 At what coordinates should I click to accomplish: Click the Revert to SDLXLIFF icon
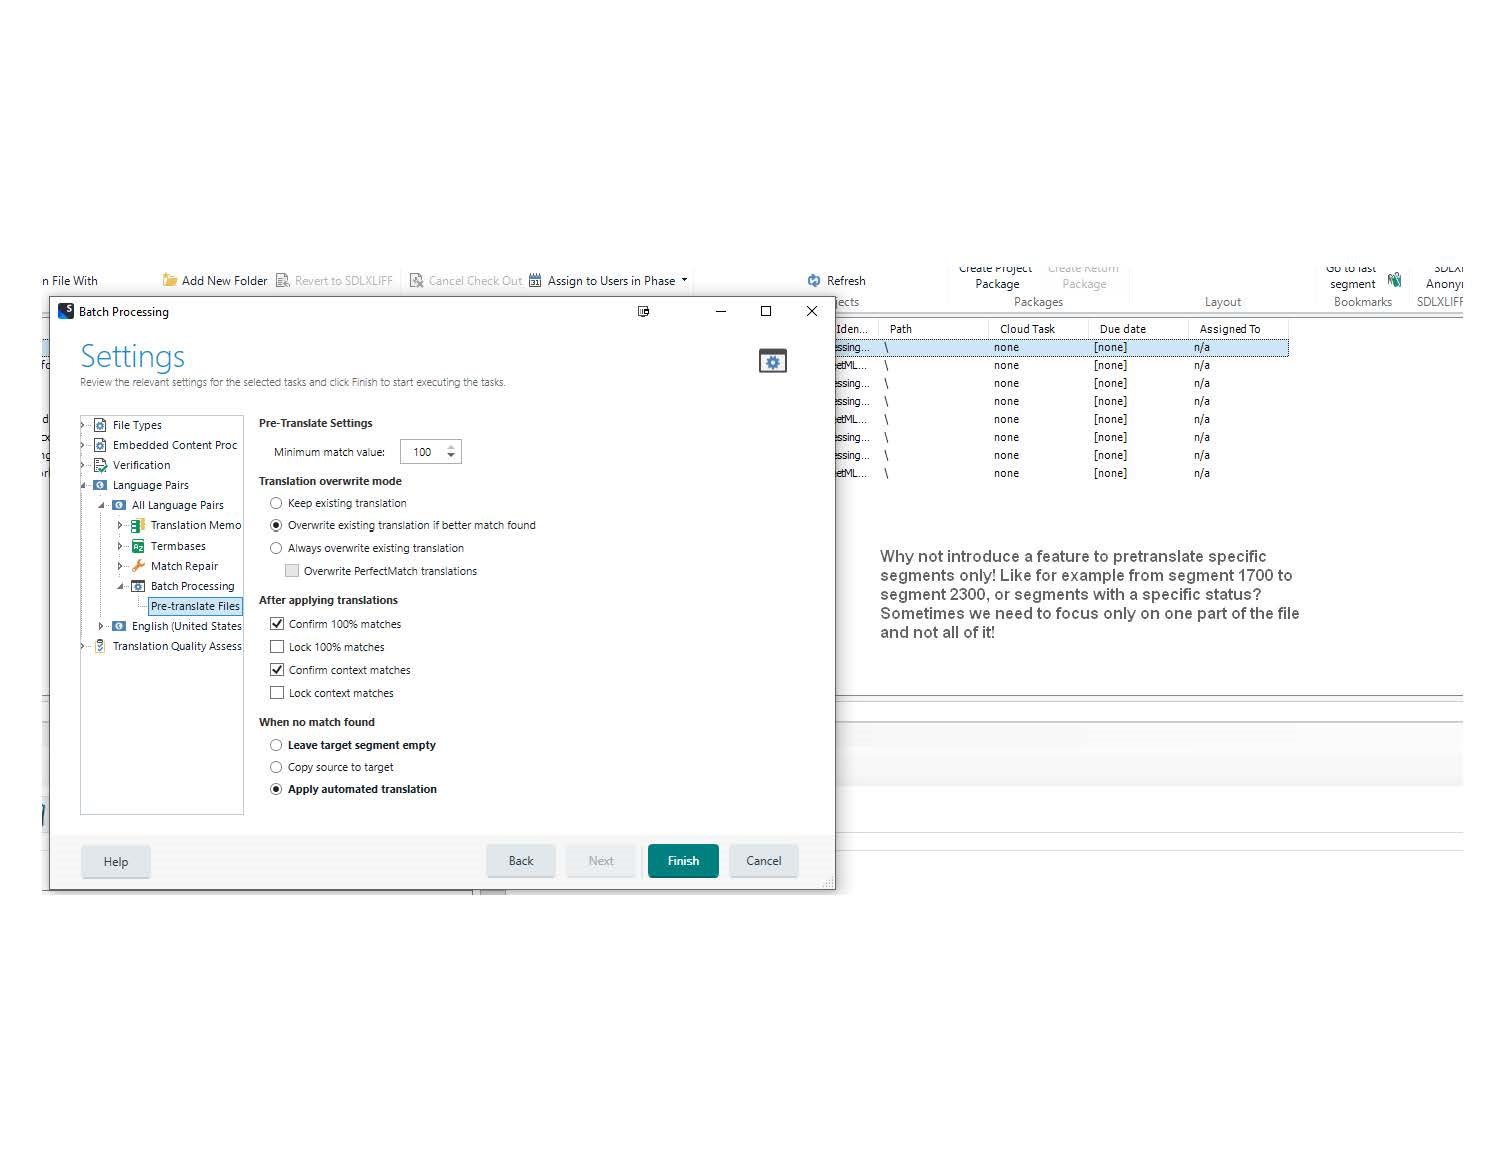click(283, 281)
